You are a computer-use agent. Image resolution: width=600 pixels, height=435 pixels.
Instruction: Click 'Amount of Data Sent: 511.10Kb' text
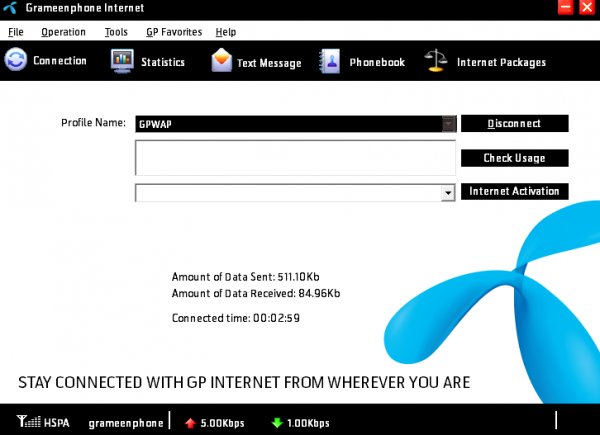pyautogui.click(x=245, y=277)
